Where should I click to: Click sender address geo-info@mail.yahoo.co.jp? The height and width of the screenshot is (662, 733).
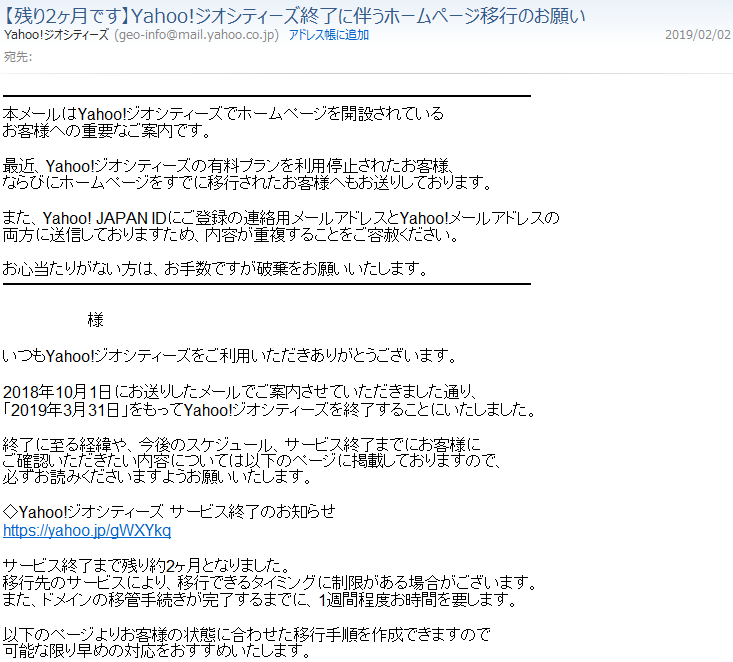[196, 35]
